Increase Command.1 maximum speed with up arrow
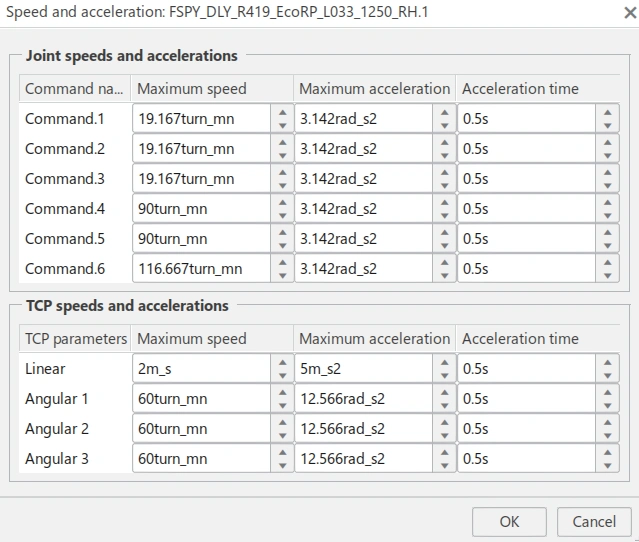Screen dimensions: 639x542 coord(281,112)
